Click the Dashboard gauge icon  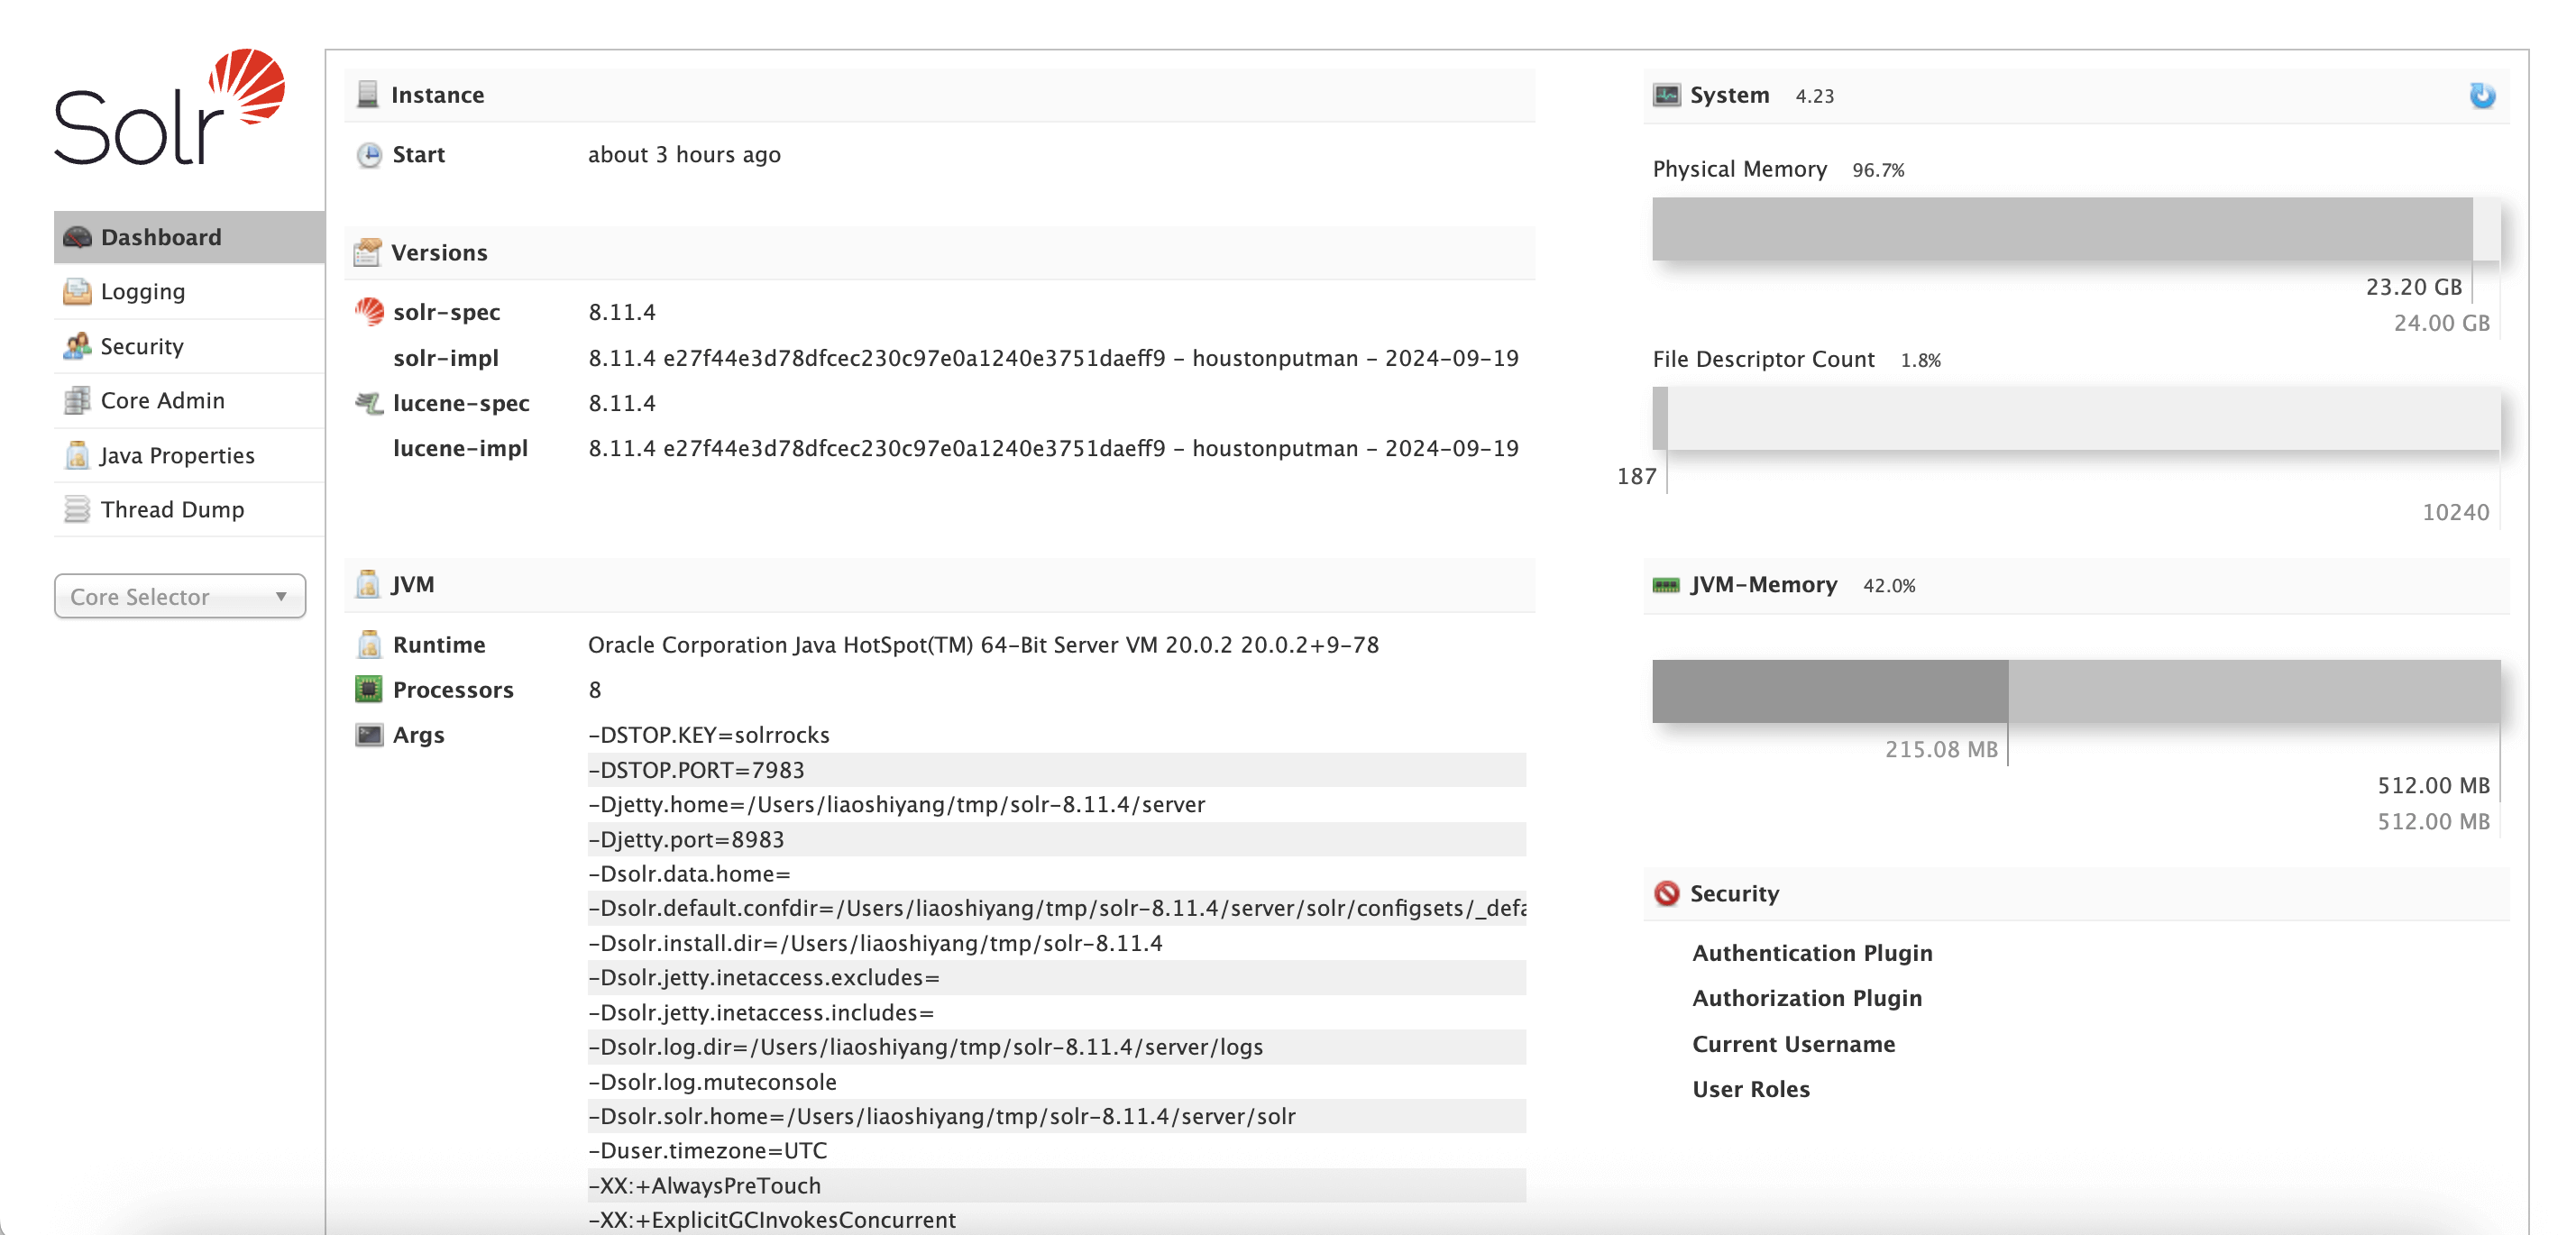coord(77,237)
